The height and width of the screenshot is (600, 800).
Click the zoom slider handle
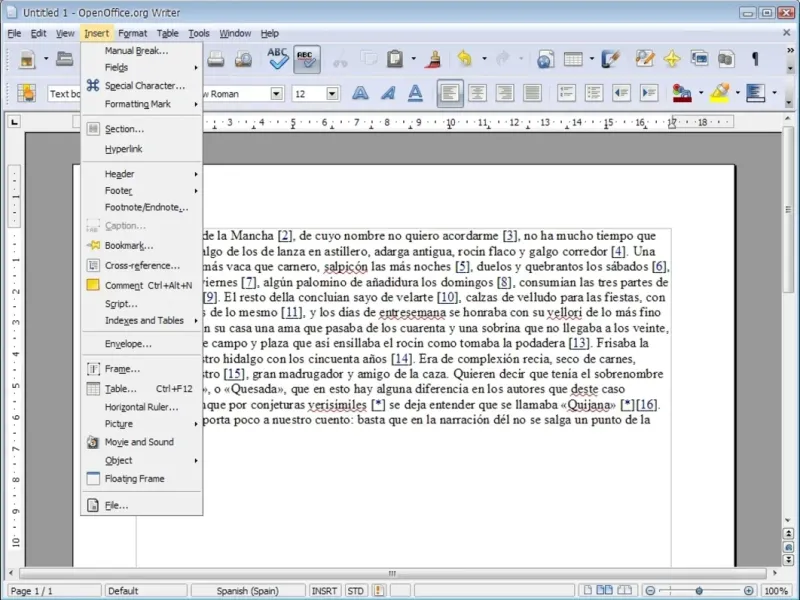coord(699,590)
